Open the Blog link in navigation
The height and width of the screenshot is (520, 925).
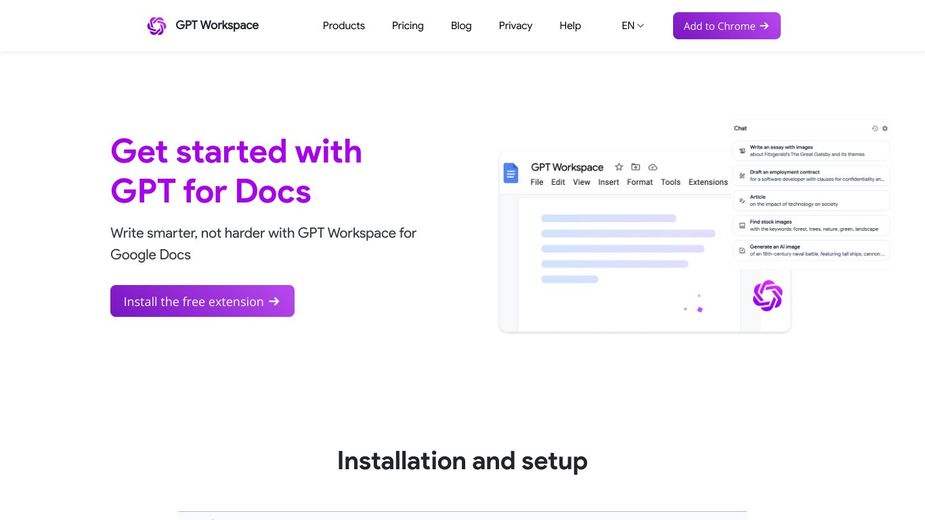point(461,26)
